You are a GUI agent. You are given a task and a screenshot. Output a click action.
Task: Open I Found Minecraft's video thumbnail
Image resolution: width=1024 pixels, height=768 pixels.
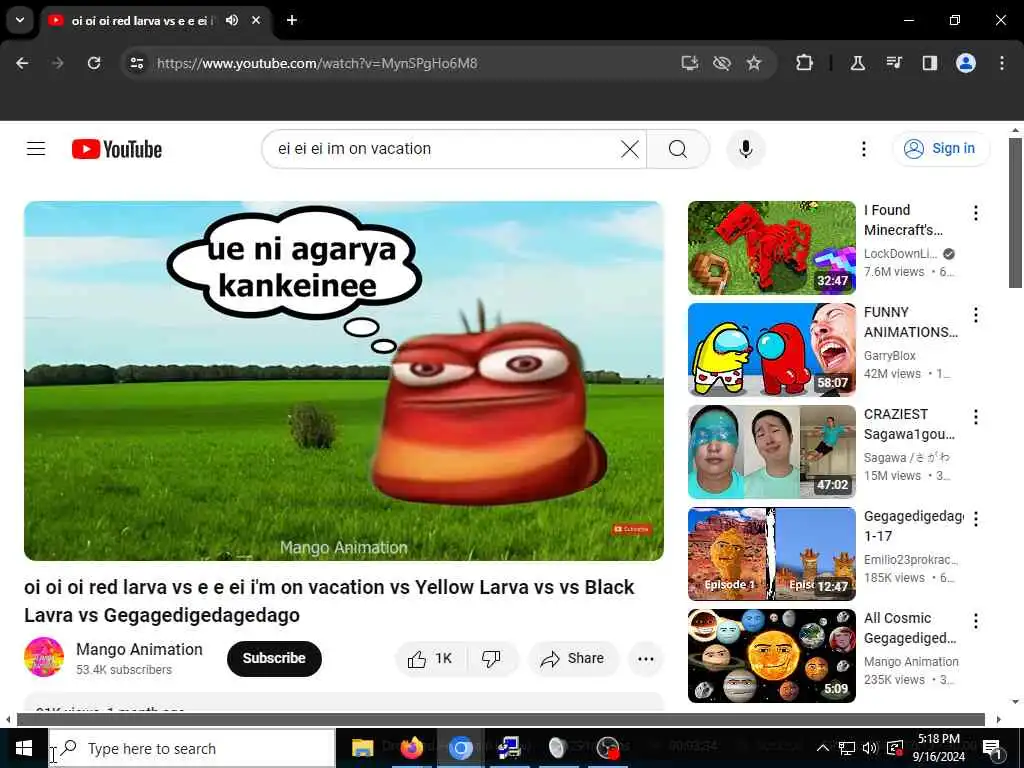tap(771, 248)
